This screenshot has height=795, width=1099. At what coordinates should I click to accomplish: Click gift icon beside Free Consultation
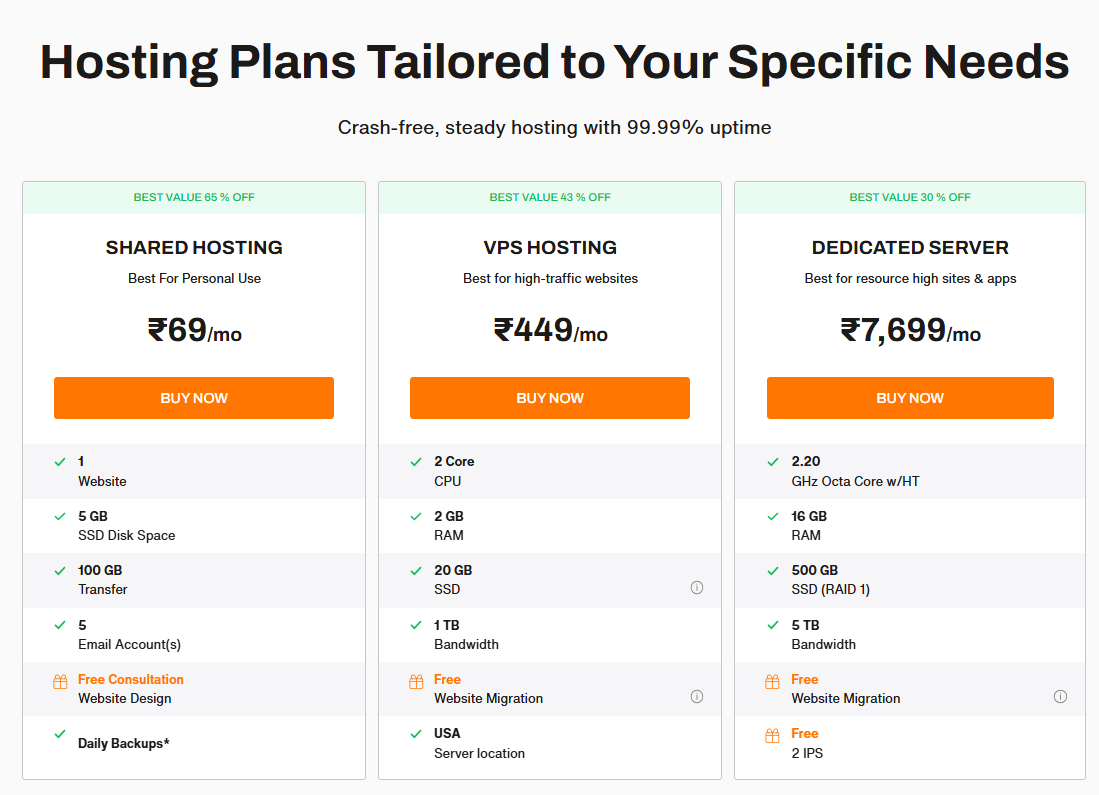[60, 682]
